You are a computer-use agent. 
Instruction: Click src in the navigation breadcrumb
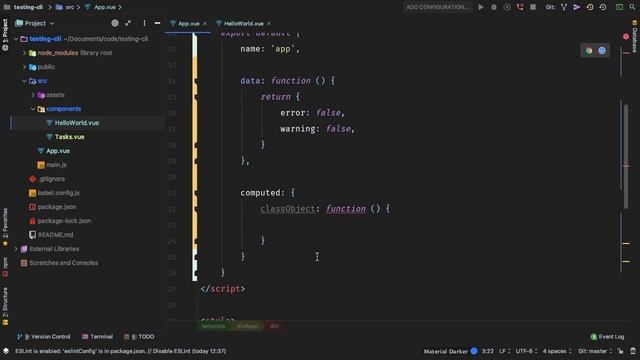click(x=70, y=7)
